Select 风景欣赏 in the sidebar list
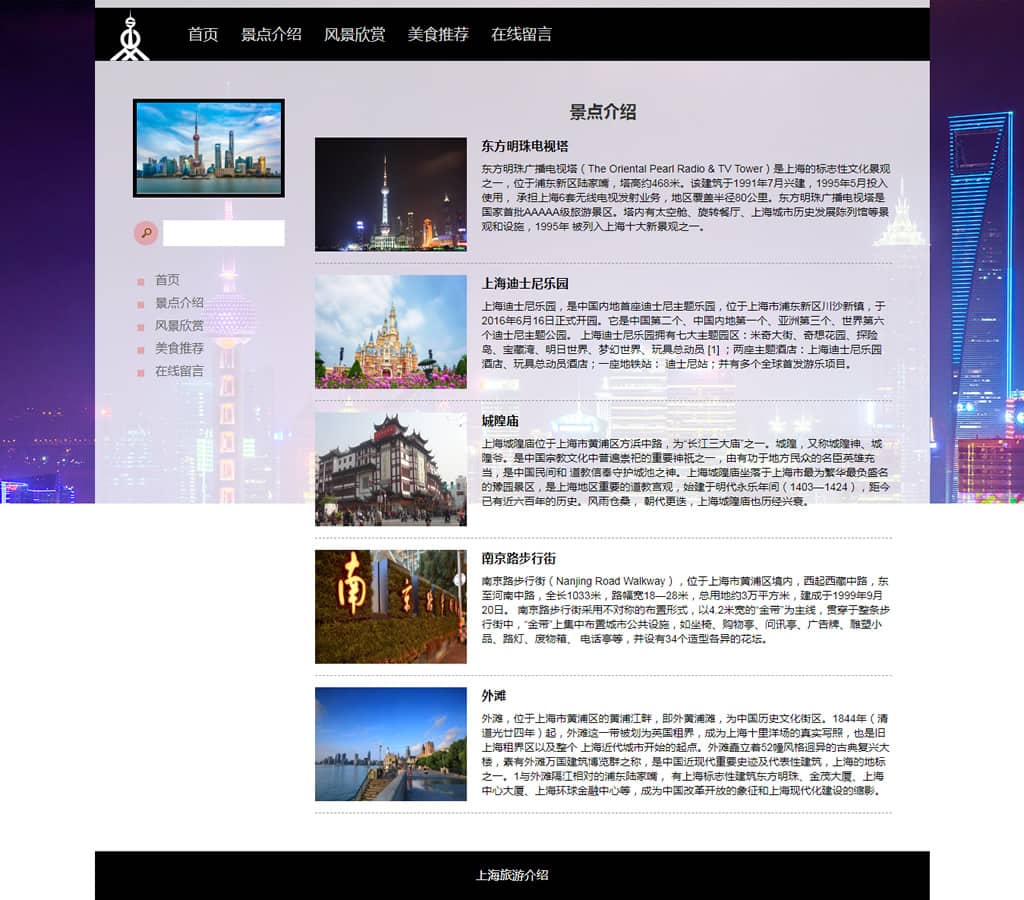This screenshot has height=900, width=1024. [179, 326]
